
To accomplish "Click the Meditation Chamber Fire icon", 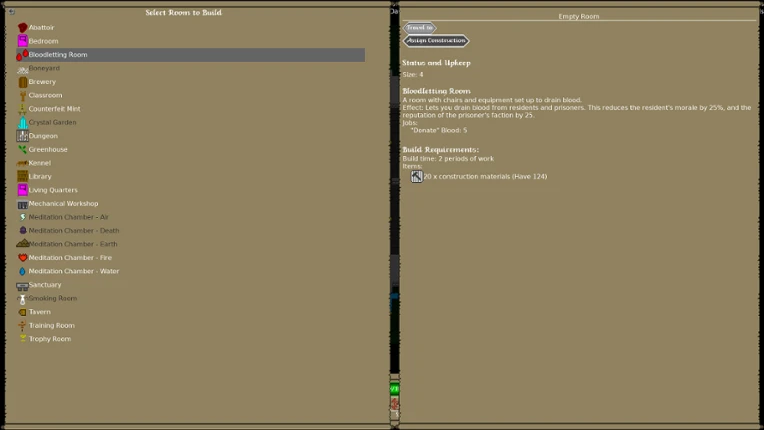I will point(22,258).
